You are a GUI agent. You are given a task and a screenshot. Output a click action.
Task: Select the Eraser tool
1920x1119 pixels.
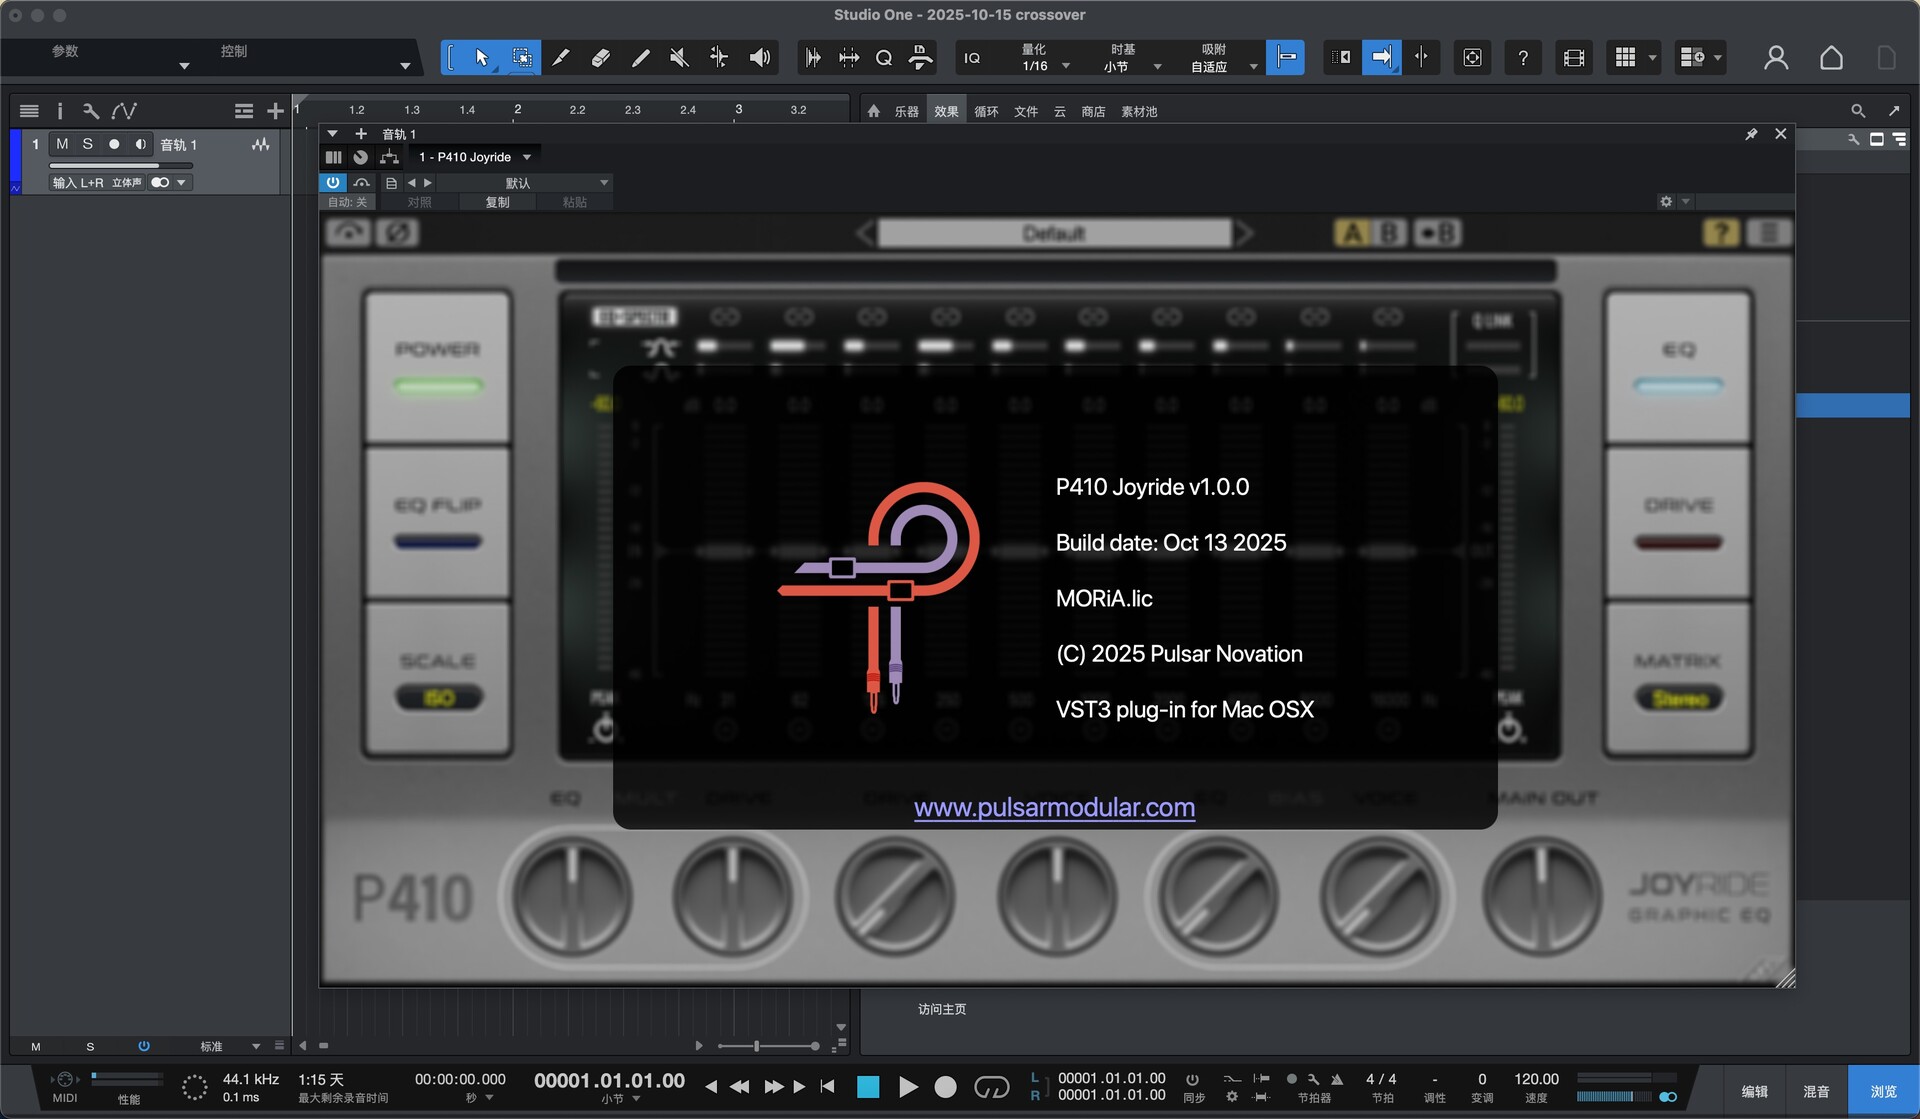point(600,58)
